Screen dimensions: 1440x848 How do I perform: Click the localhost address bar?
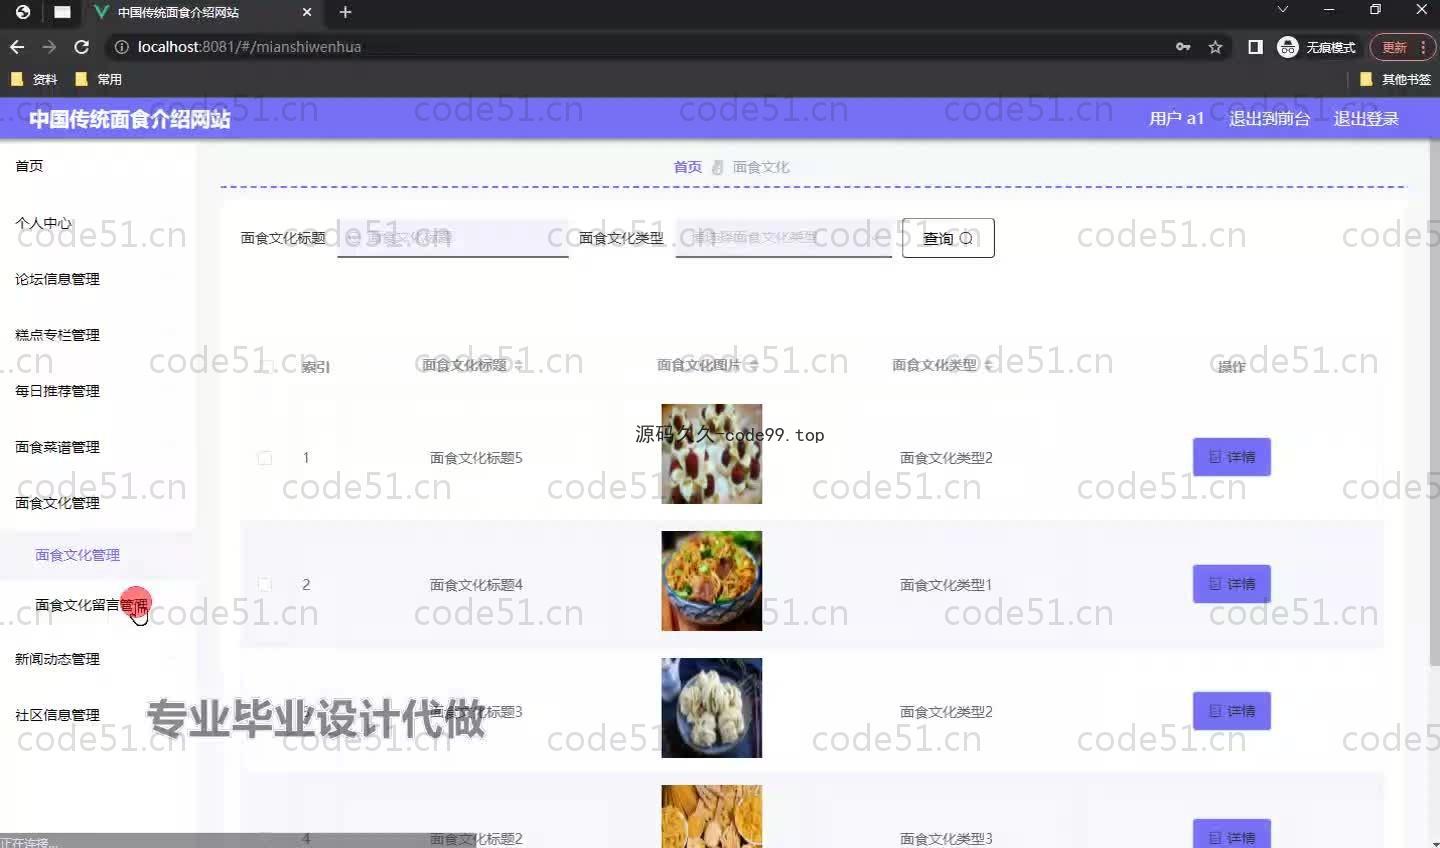(x=640, y=47)
